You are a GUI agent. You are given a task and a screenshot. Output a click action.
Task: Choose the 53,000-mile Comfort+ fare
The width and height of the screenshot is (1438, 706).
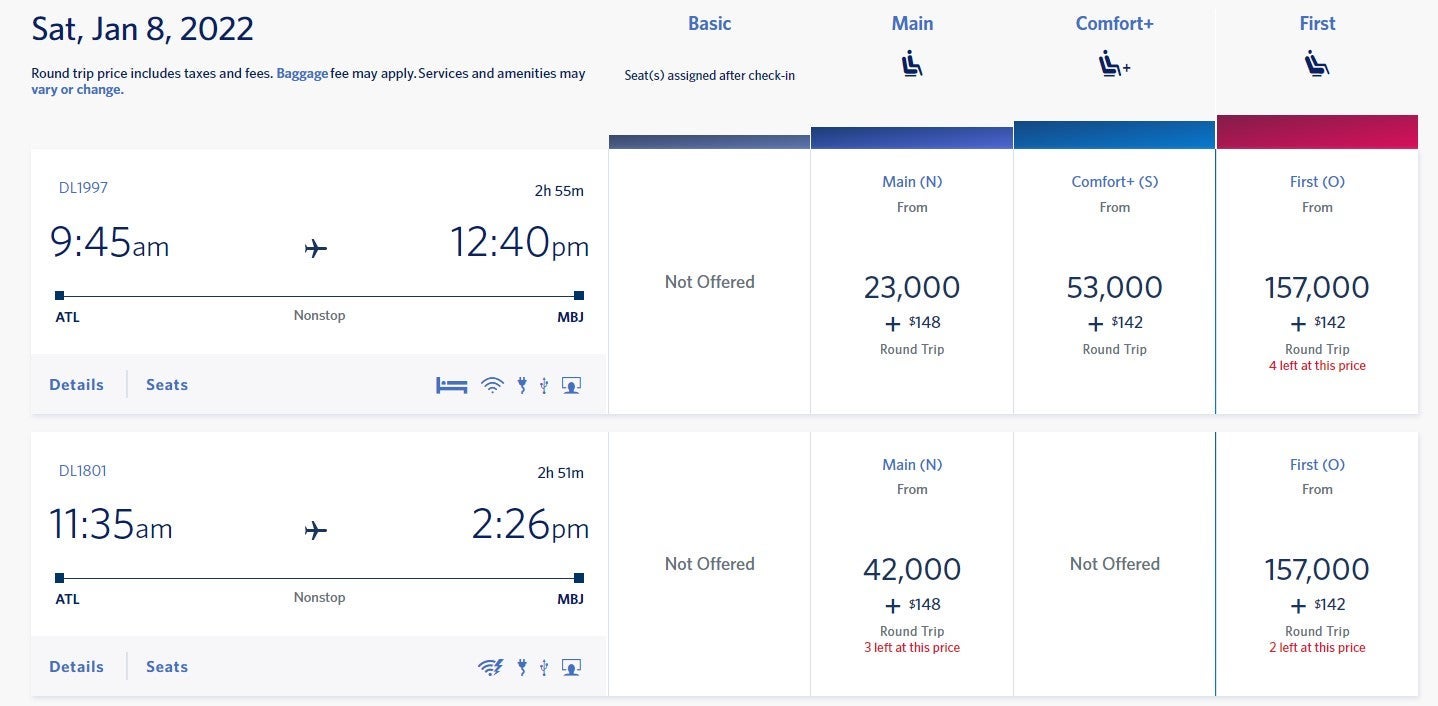(x=1114, y=288)
